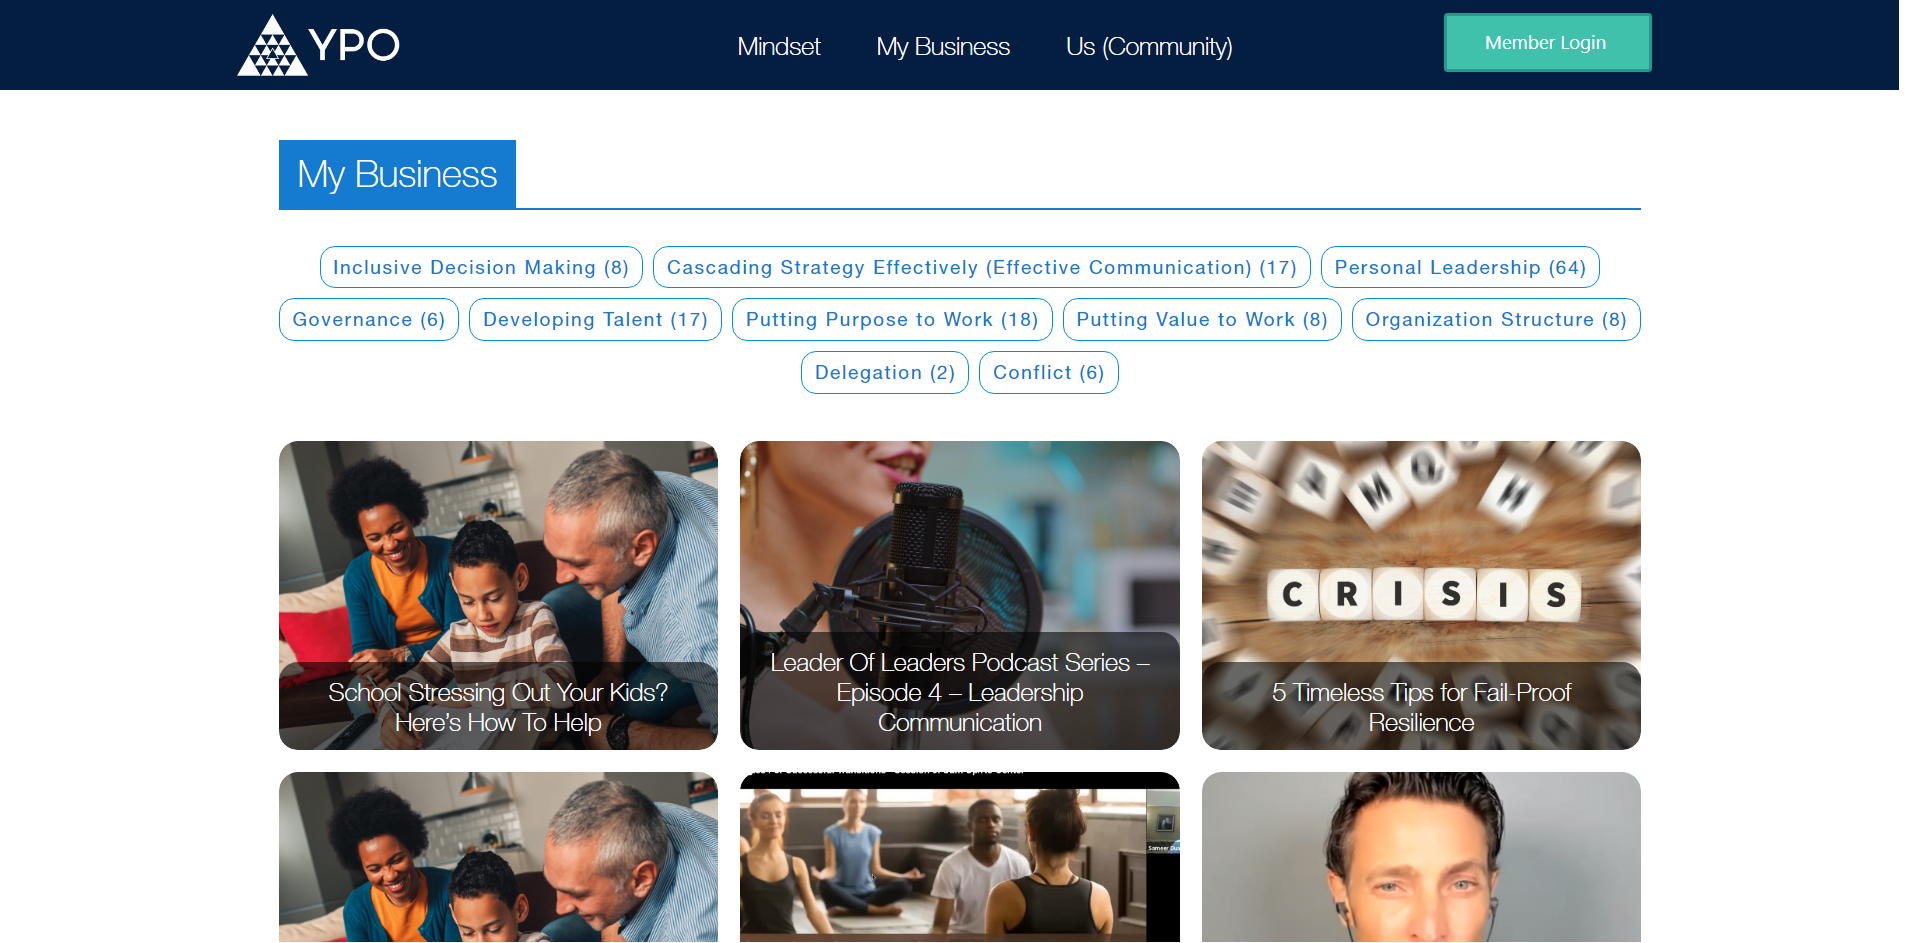Select the Developing Talent (17) tag

point(595,319)
